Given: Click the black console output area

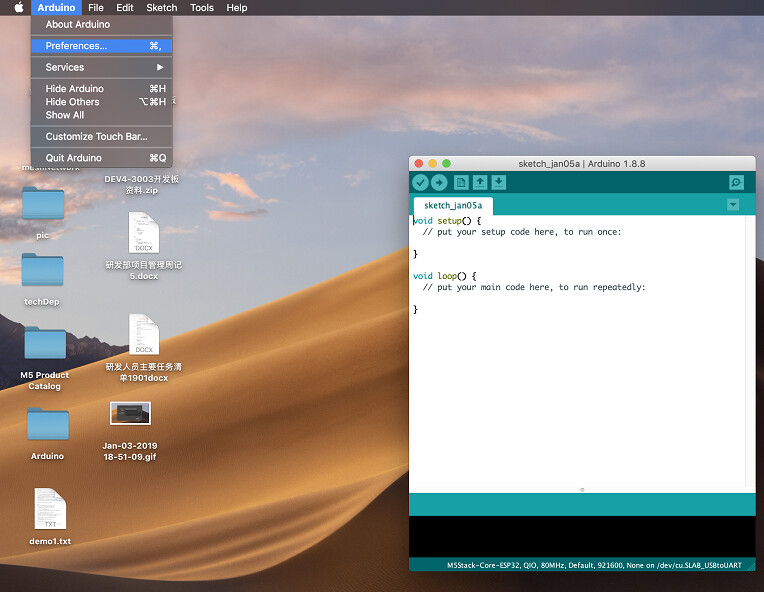Looking at the screenshot, I should [582, 536].
